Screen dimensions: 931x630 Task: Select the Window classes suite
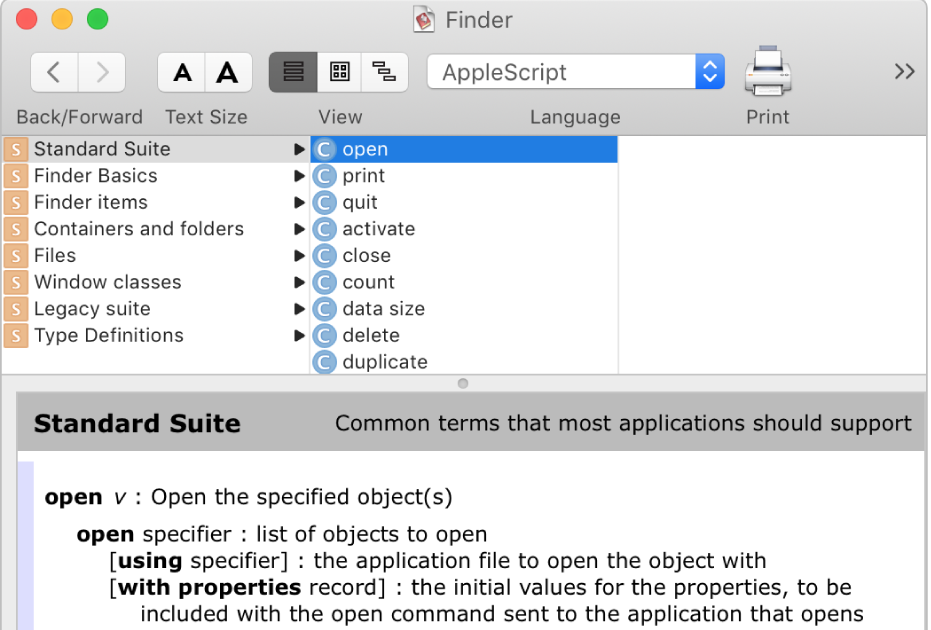tap(156, 282)
